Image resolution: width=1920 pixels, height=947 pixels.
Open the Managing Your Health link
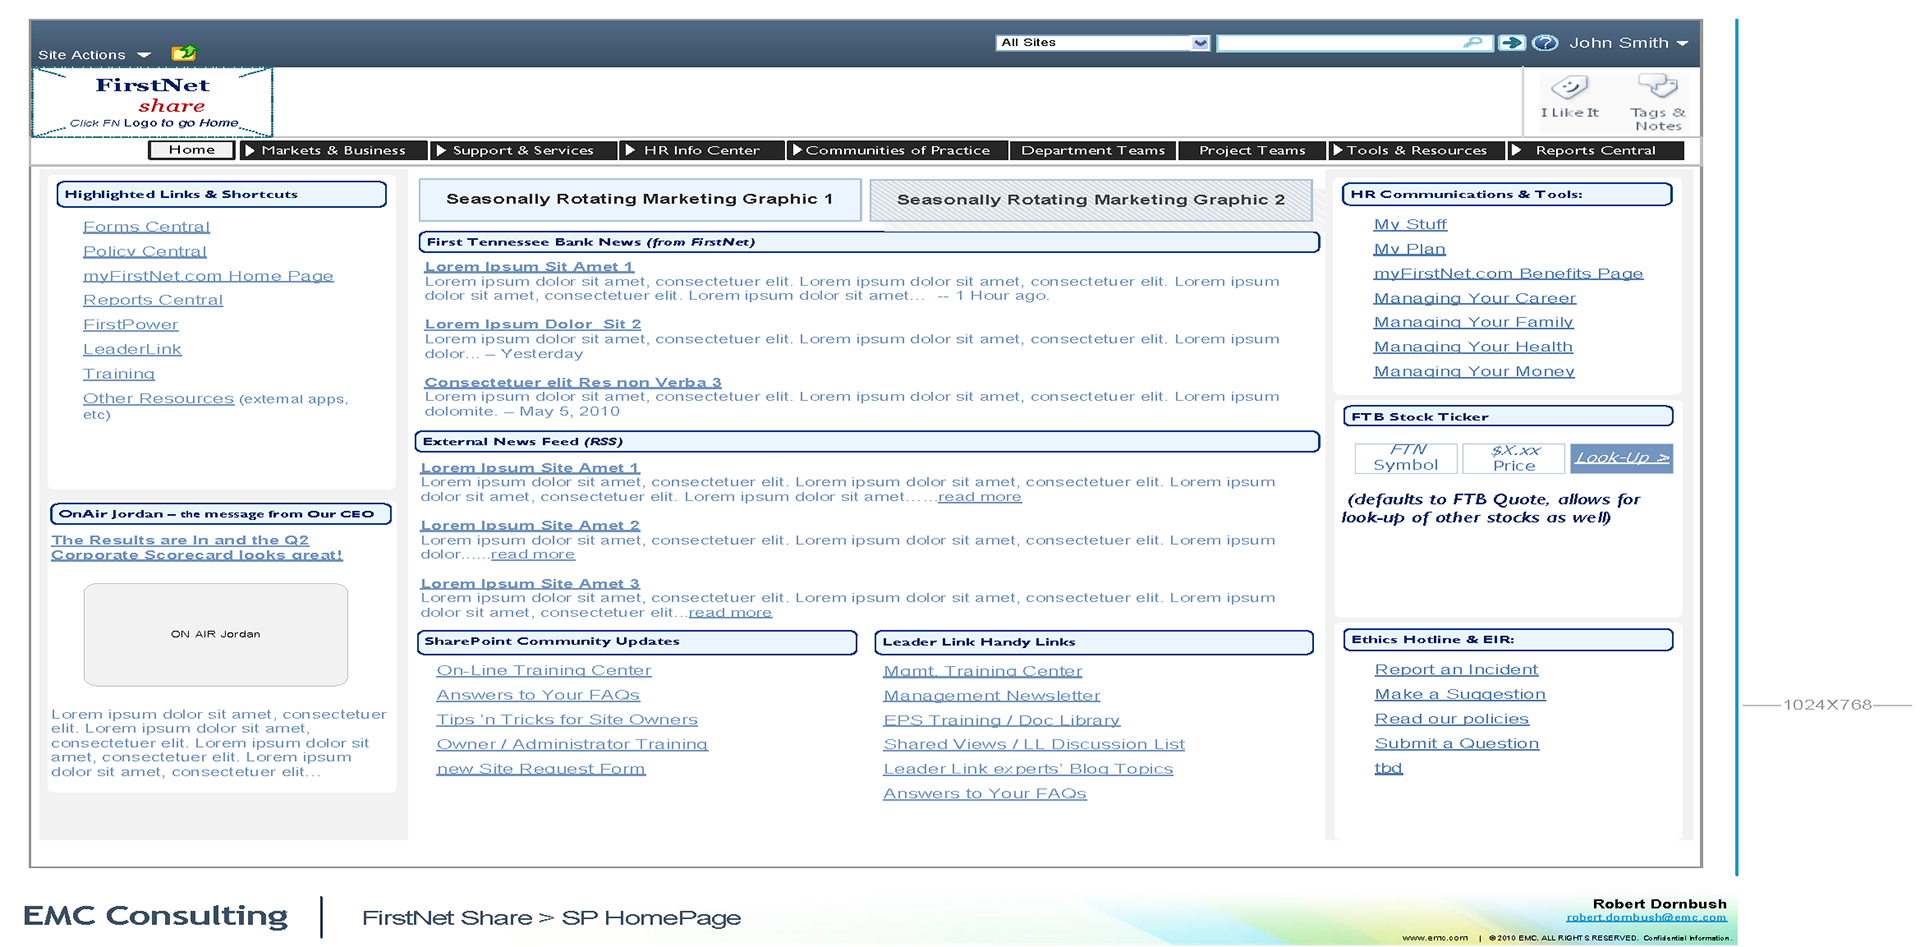point(1473,347)
